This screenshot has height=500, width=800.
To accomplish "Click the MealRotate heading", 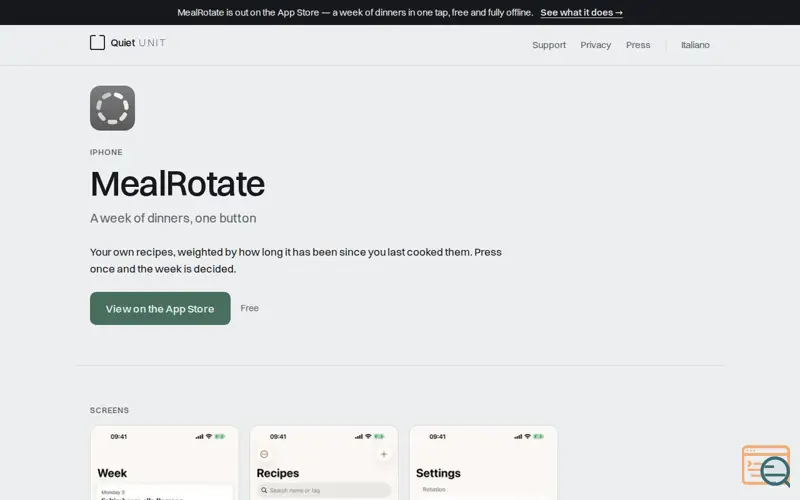I will pos(178,184).
